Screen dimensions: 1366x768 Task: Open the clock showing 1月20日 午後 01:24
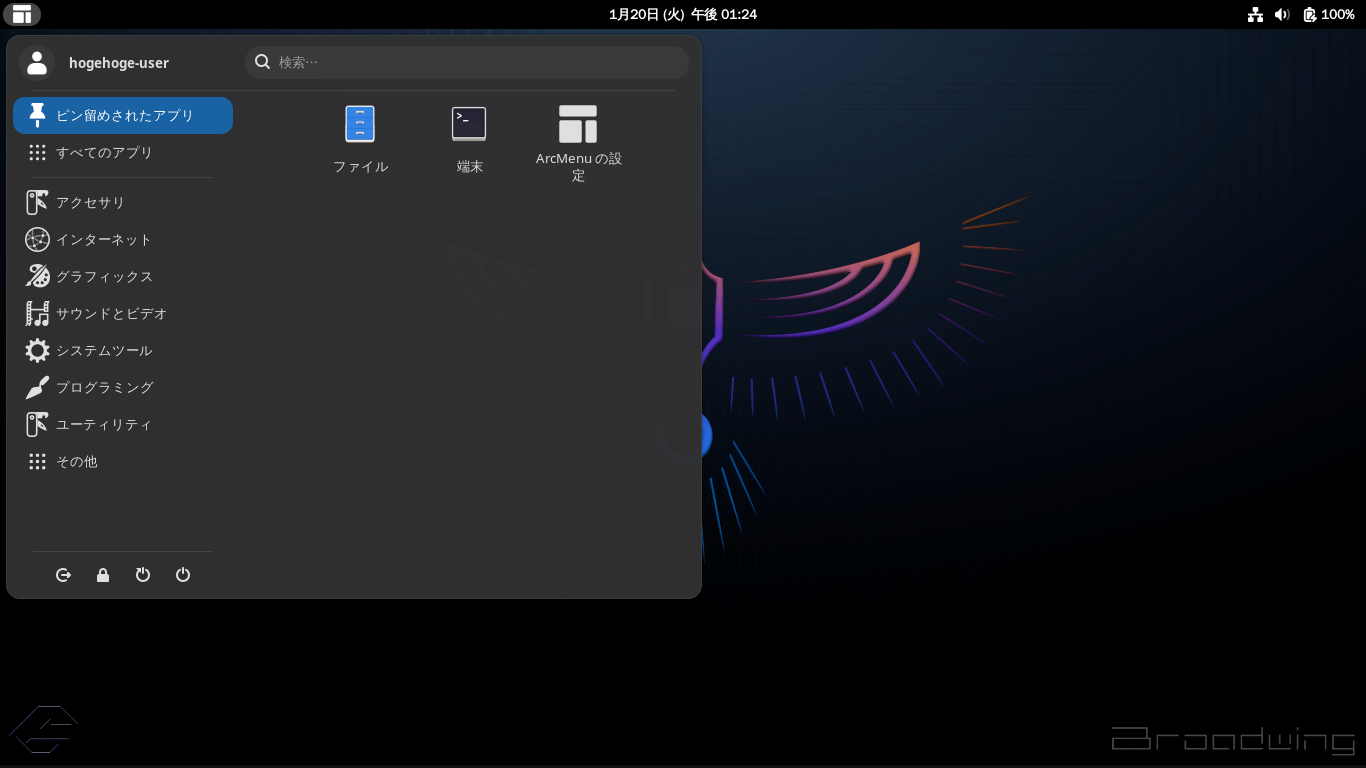(682, 14)
